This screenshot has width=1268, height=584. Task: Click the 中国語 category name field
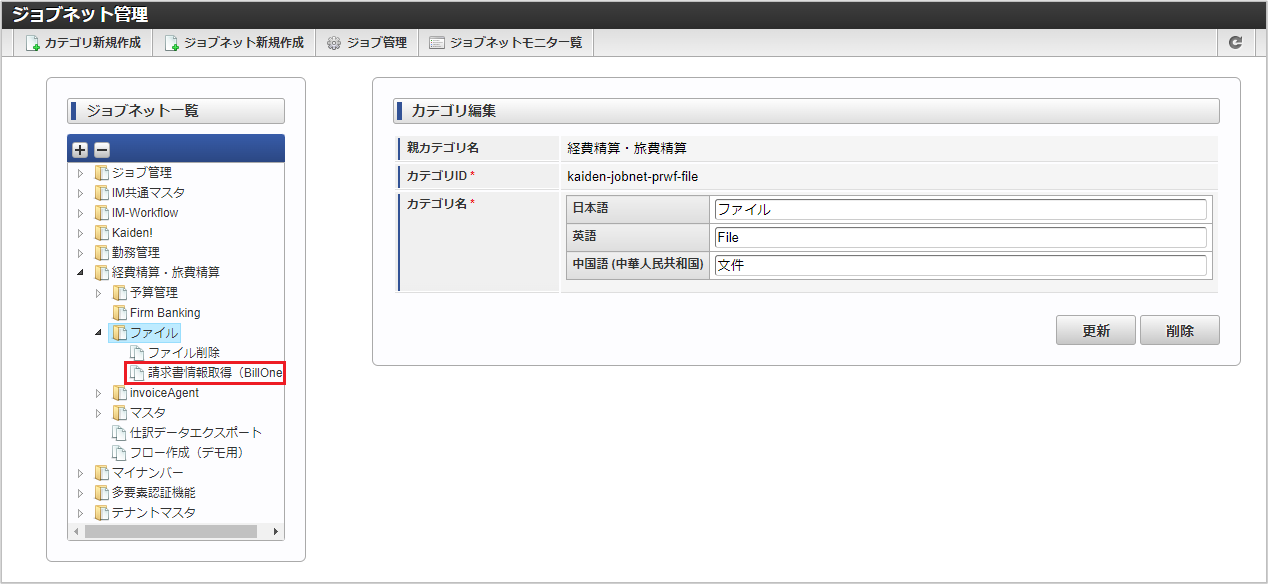(x=960, y=266)
